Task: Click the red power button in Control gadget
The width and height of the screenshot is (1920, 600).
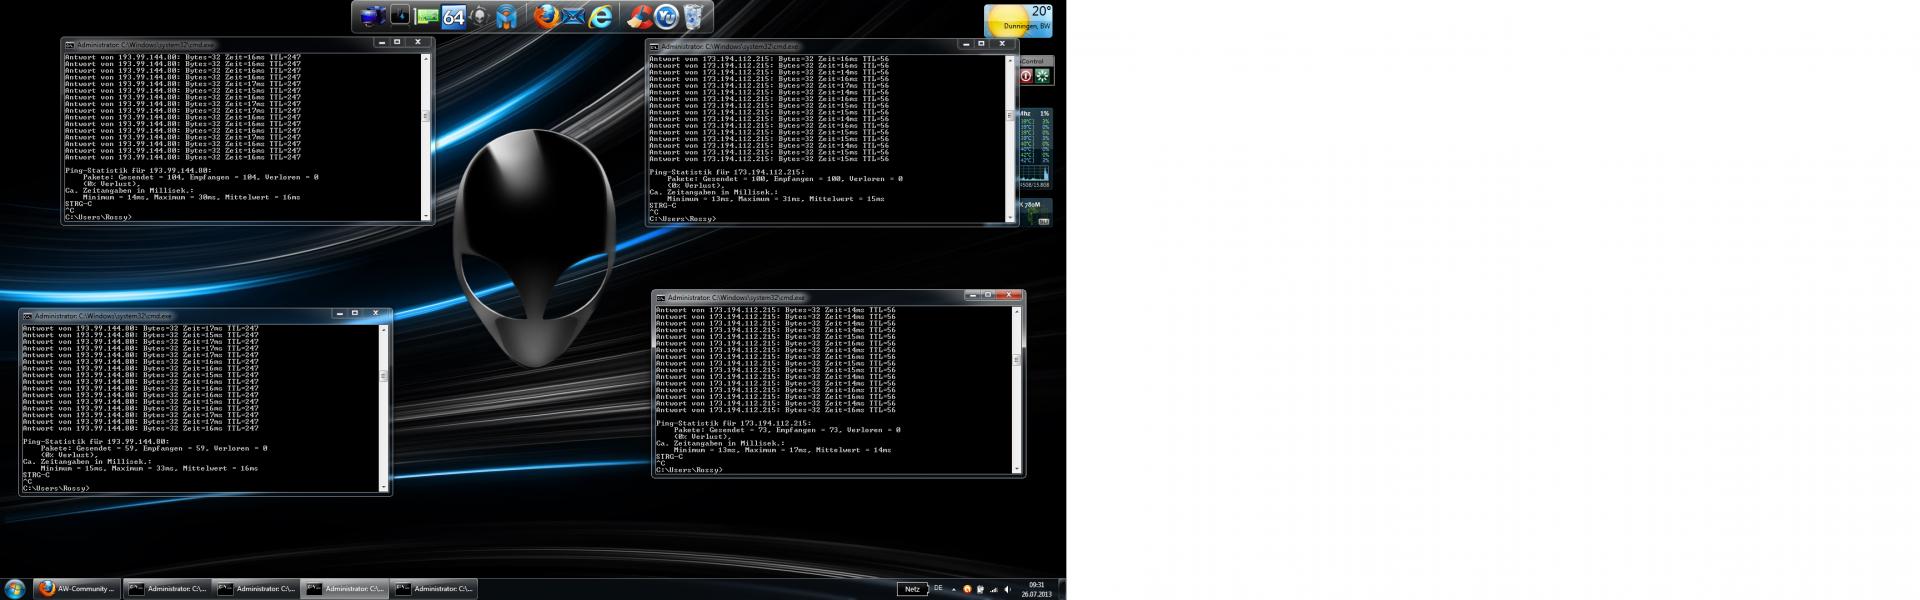Action: coord(1026,76)
